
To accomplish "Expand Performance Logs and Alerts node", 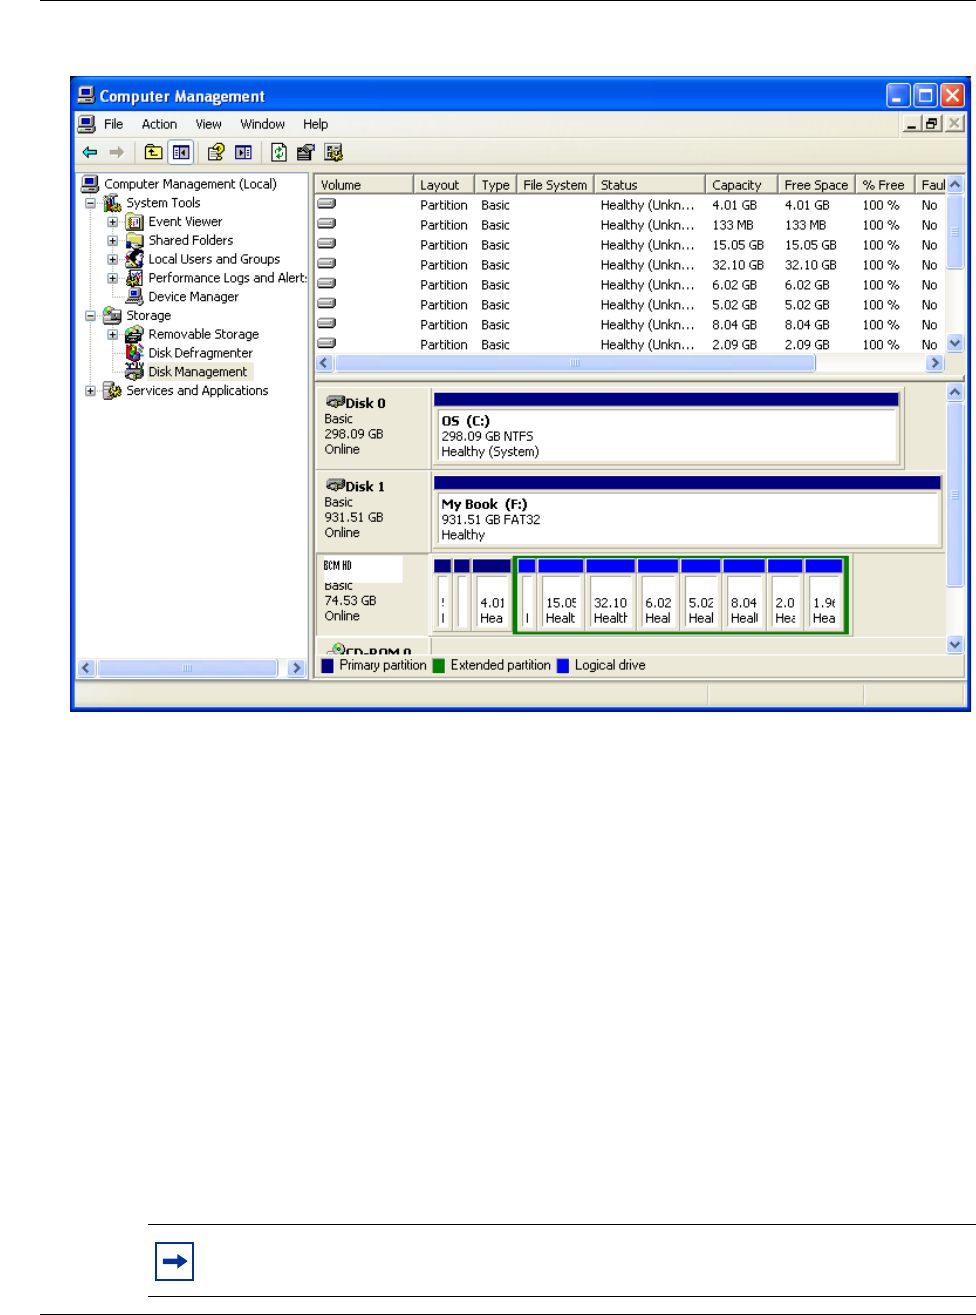I will (x=113, y=278).
